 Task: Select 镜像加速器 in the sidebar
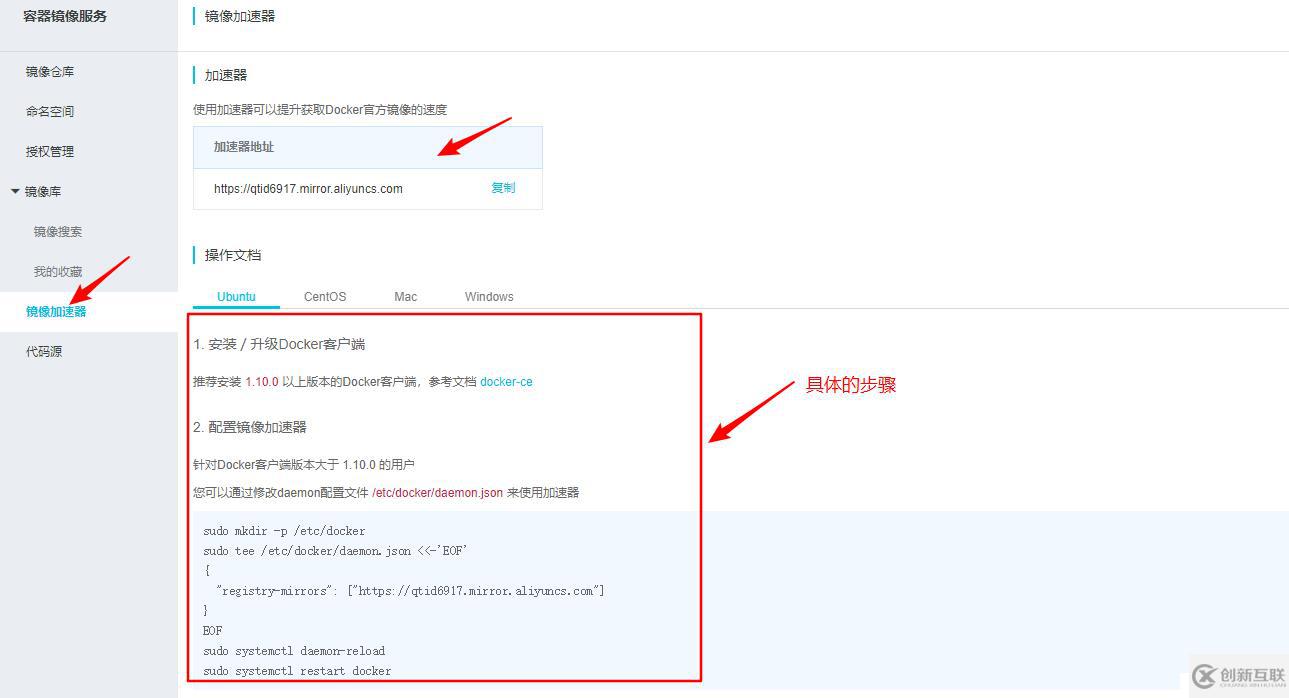point(56,312)
